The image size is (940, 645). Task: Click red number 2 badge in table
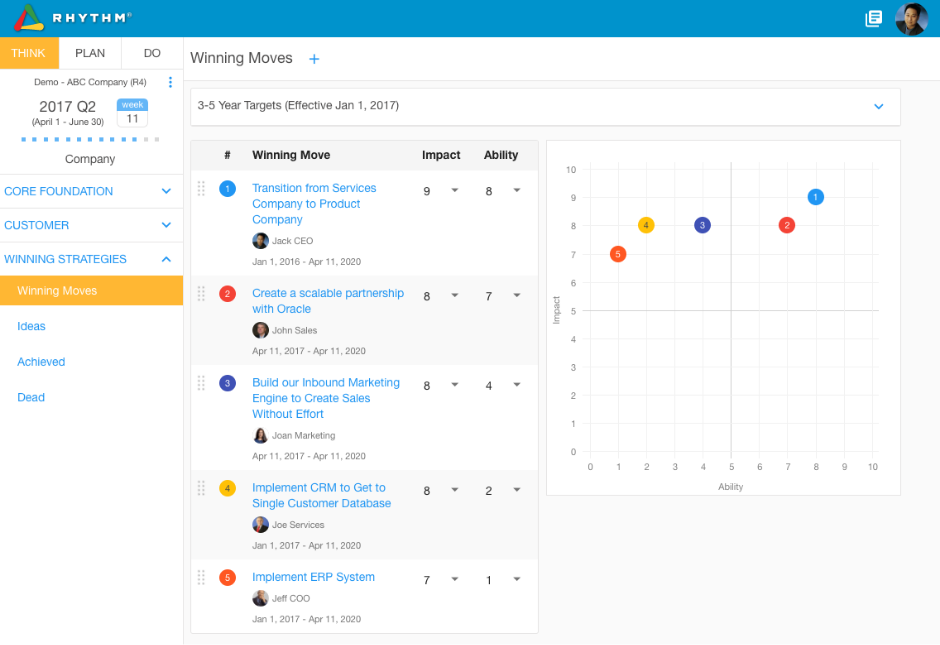pyautogui.click(x=227, y=294)
